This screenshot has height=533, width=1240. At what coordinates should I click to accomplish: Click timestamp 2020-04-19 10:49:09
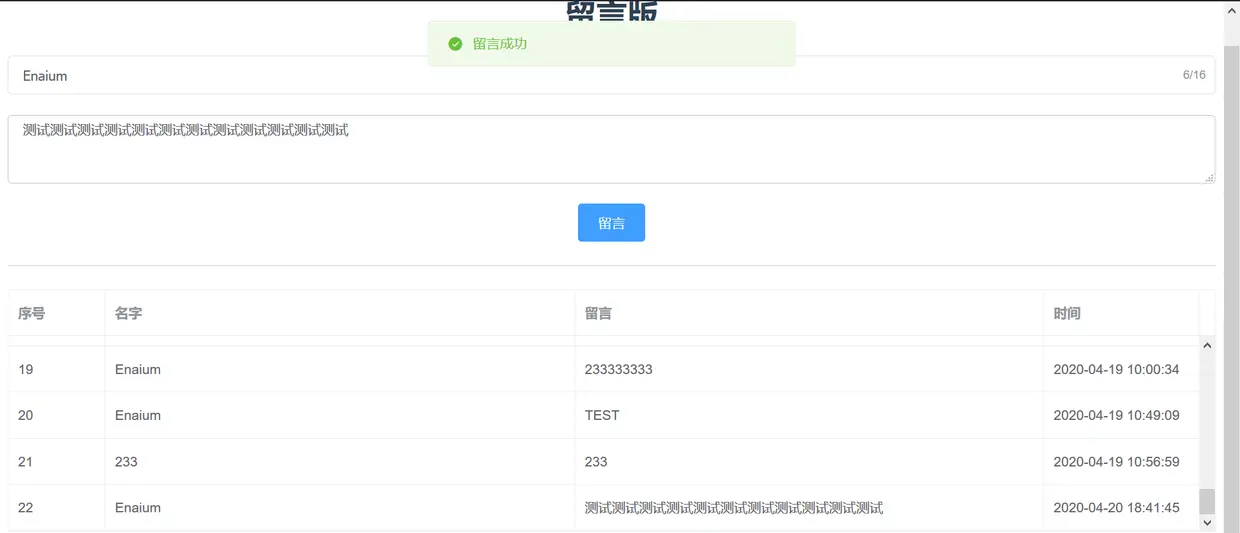pyautogui.click(x=1116, y=415)
